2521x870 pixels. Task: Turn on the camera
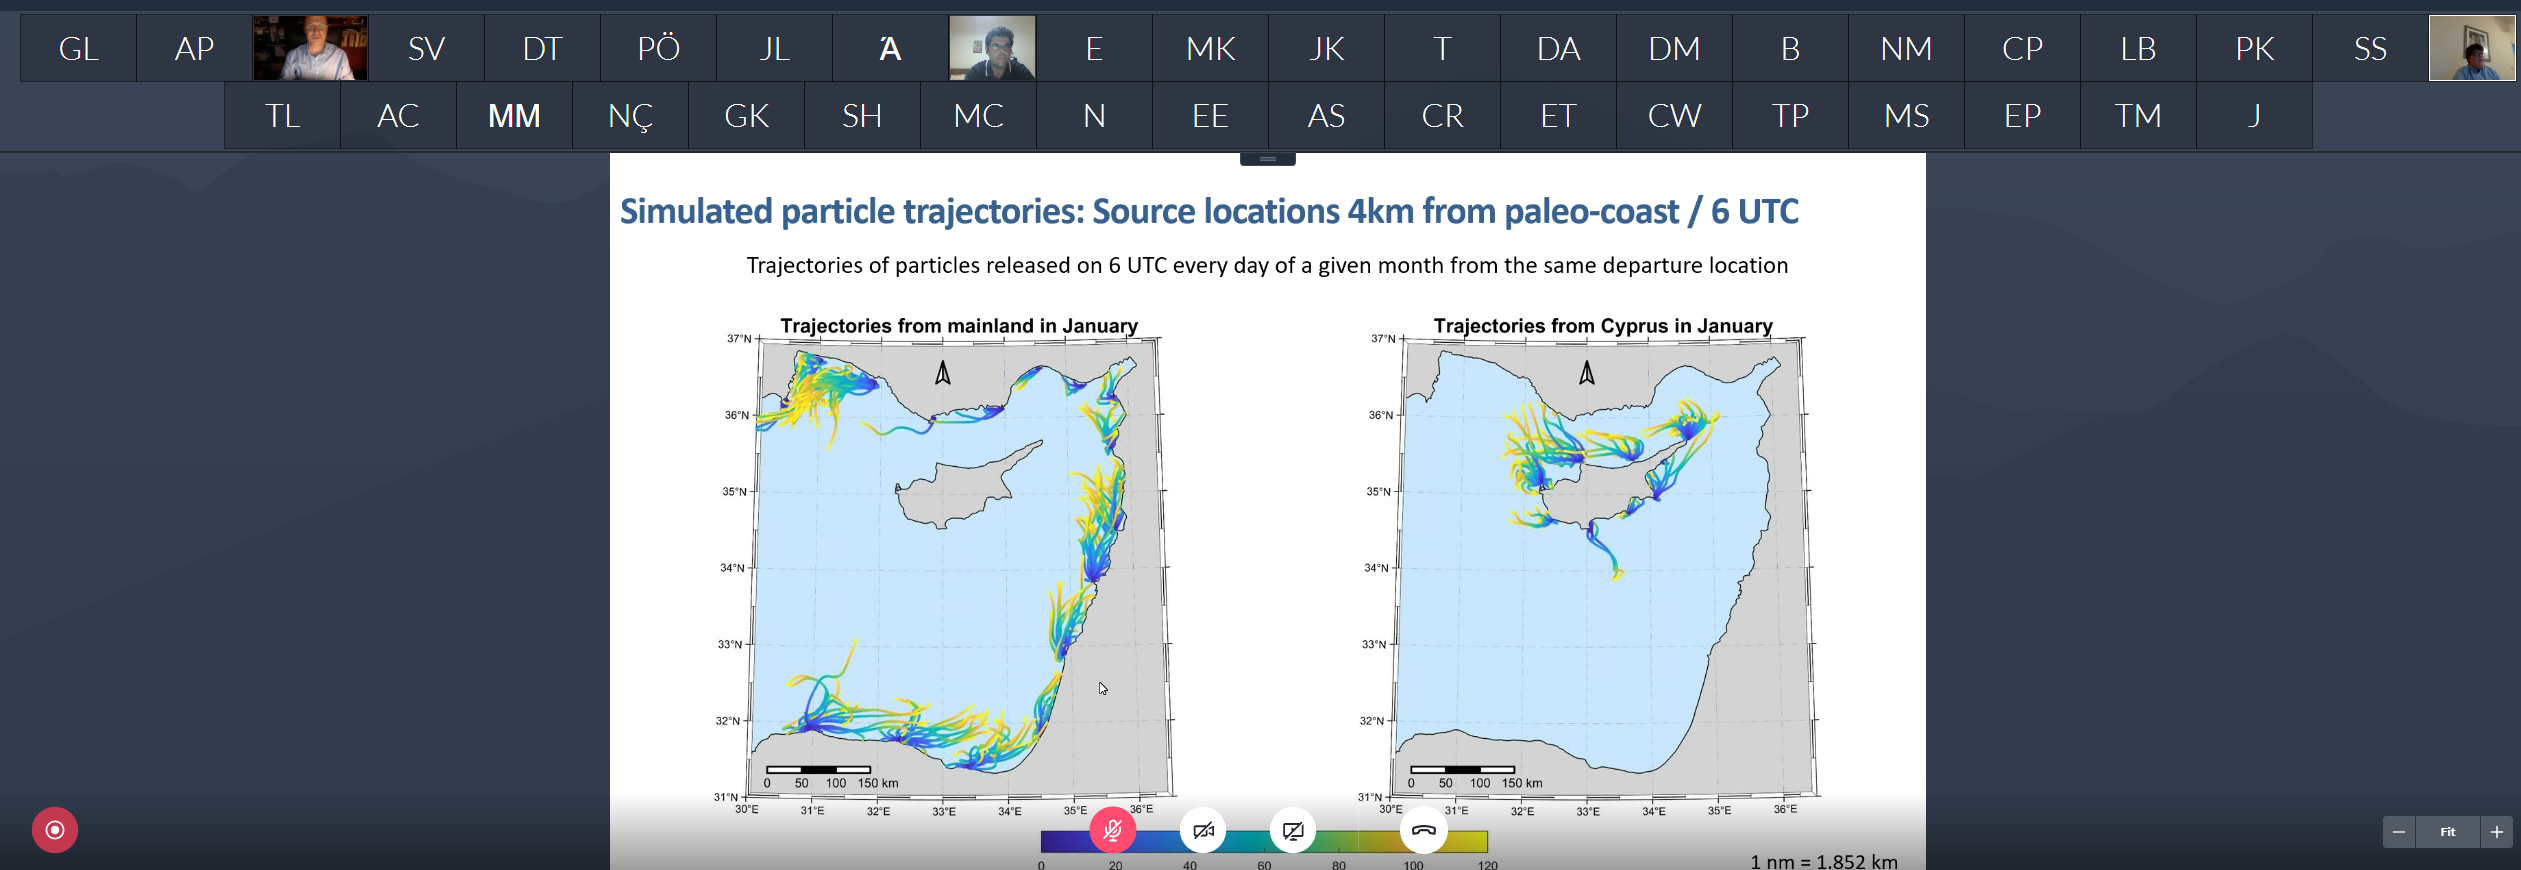[x=1203, y=830]
